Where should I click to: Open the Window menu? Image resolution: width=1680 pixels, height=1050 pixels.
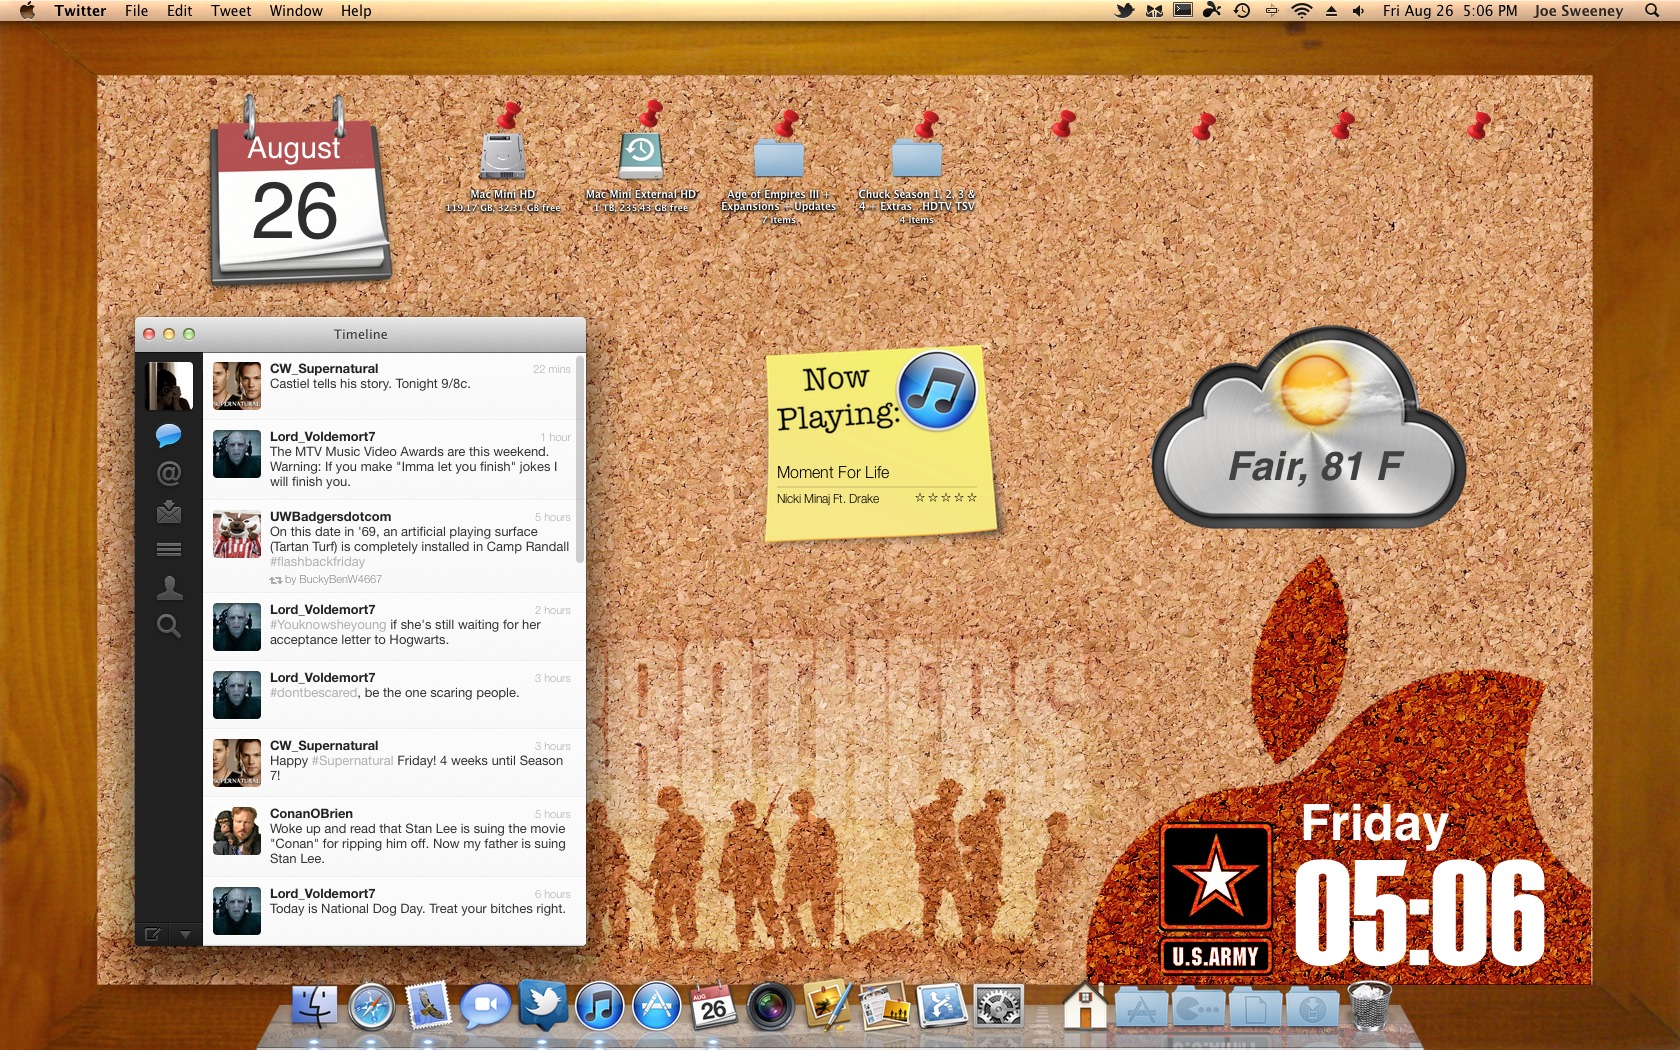tap(296, 11)
